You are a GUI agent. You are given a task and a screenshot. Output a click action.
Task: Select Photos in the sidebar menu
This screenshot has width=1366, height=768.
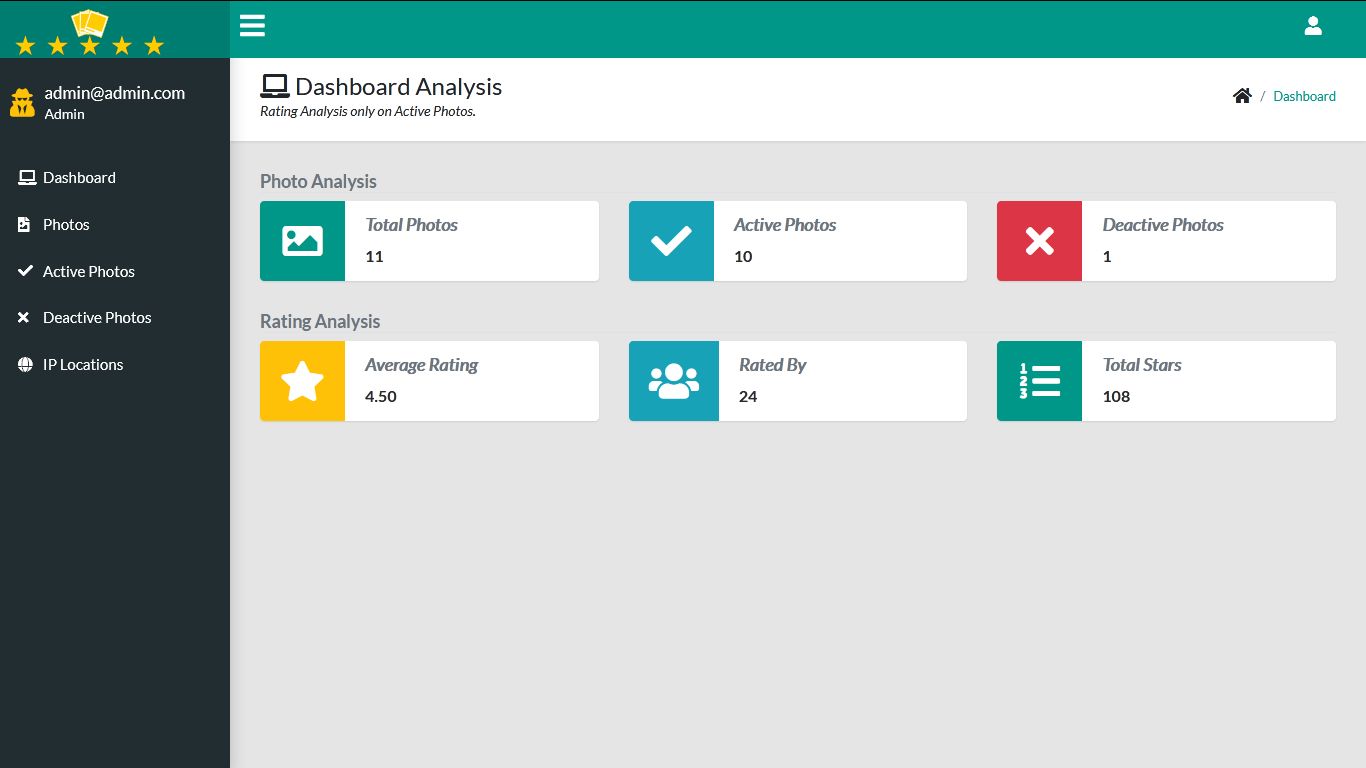point(67,224)
